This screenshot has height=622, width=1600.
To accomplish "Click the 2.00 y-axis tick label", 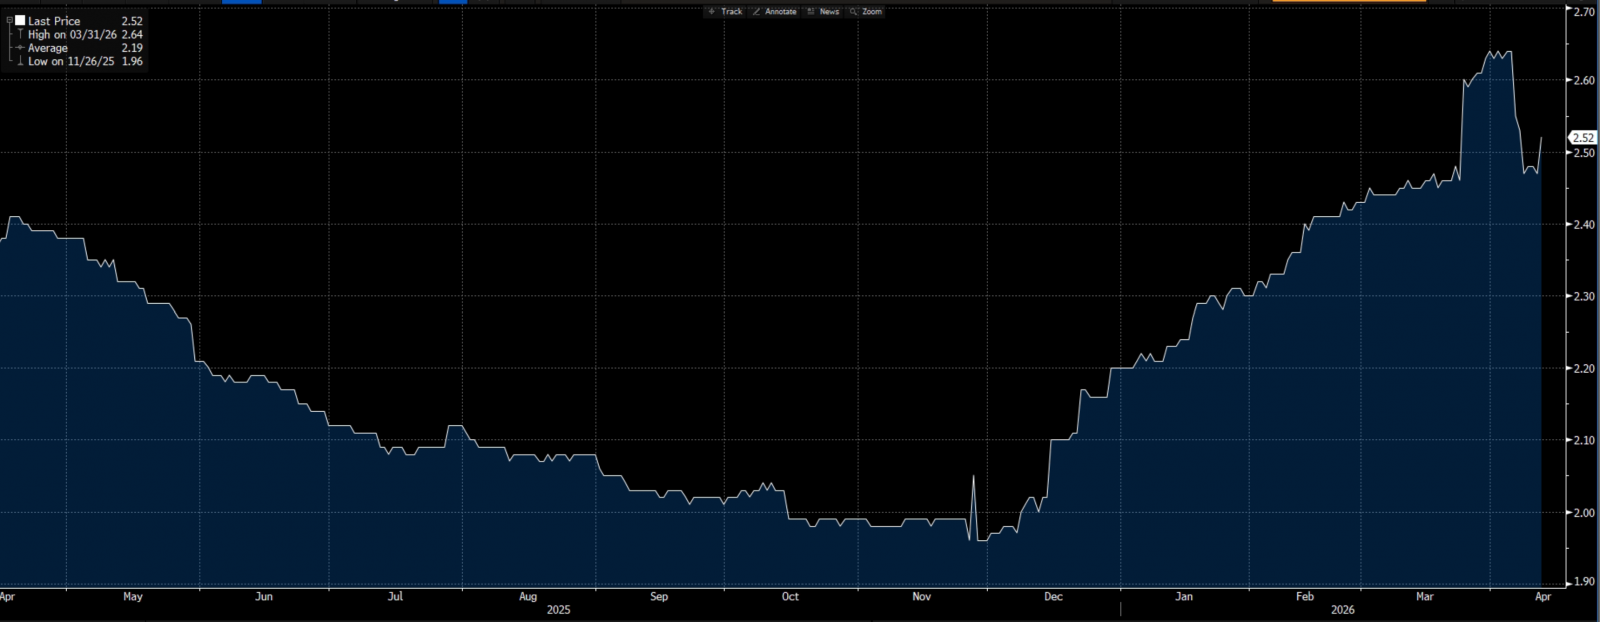I will 1584,513.
